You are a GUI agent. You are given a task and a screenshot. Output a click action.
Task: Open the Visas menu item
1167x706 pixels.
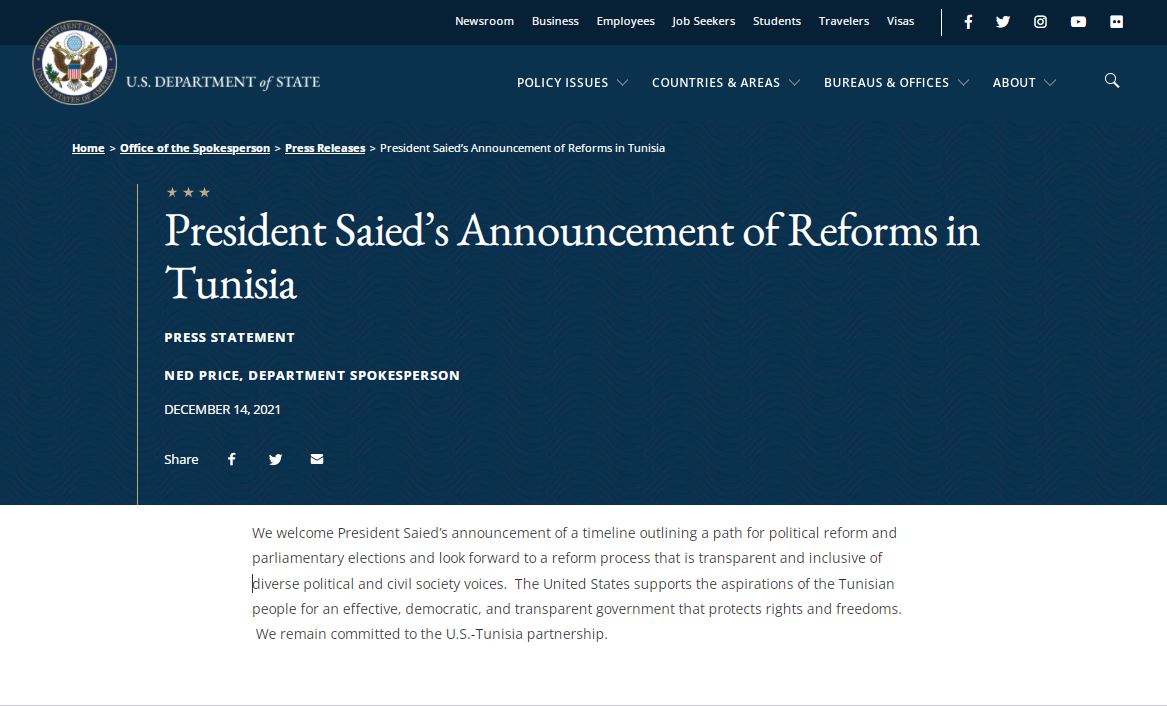coord(901,21)
